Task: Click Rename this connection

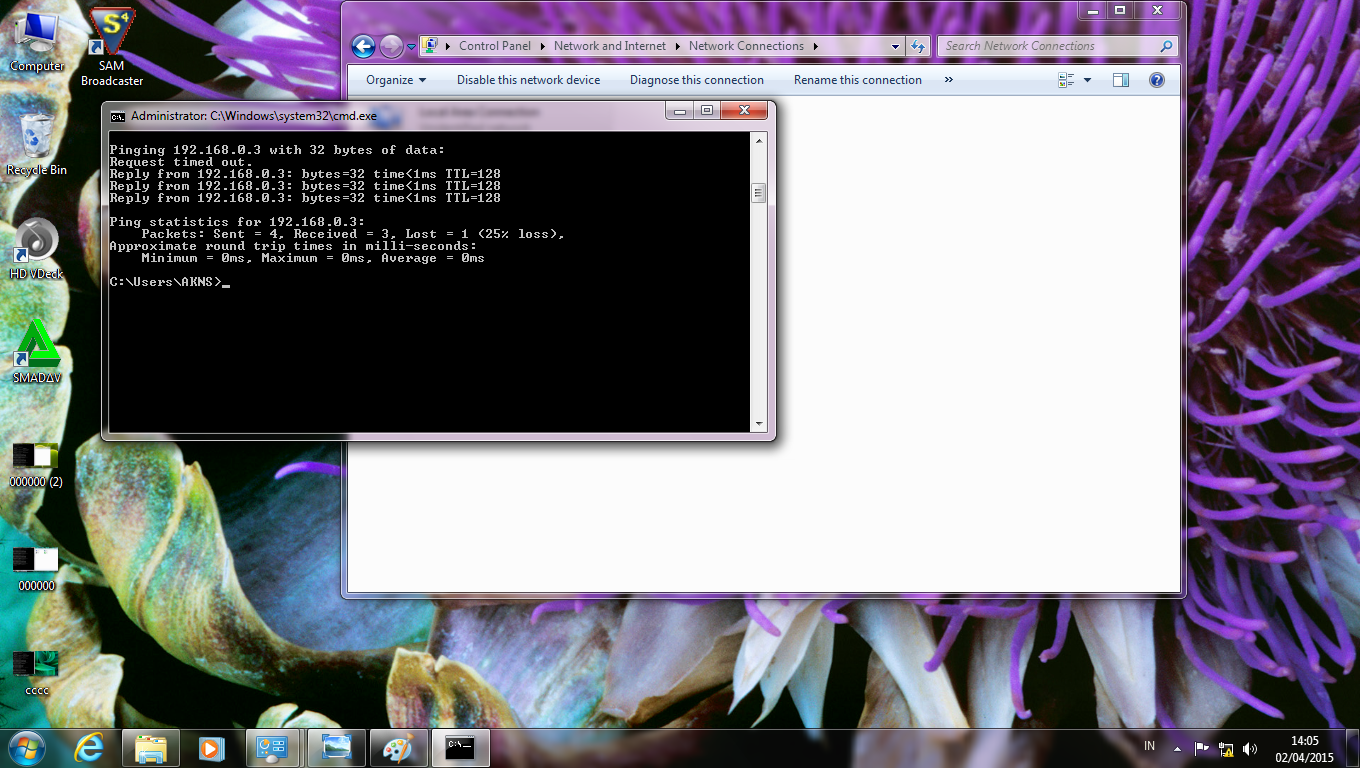Action: [858, 80]
